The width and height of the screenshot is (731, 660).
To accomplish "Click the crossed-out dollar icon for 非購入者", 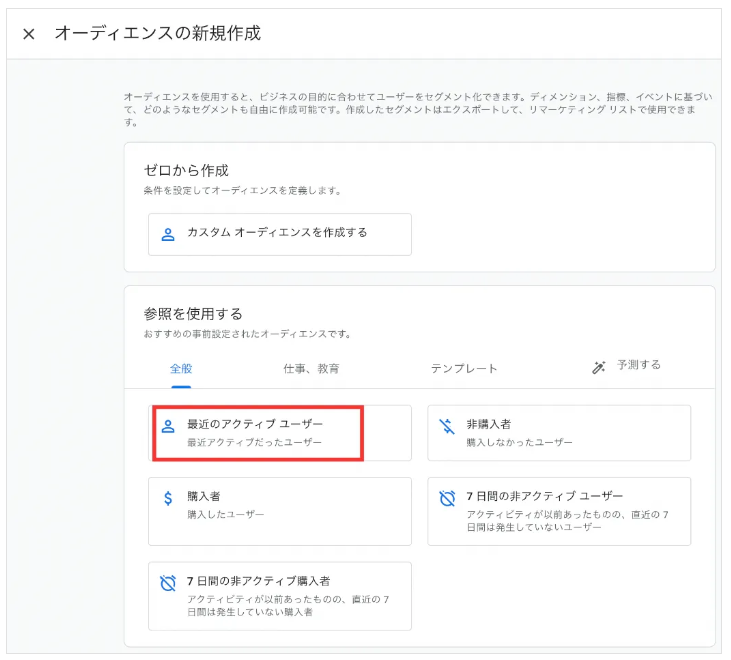I will tap(447, 426).
